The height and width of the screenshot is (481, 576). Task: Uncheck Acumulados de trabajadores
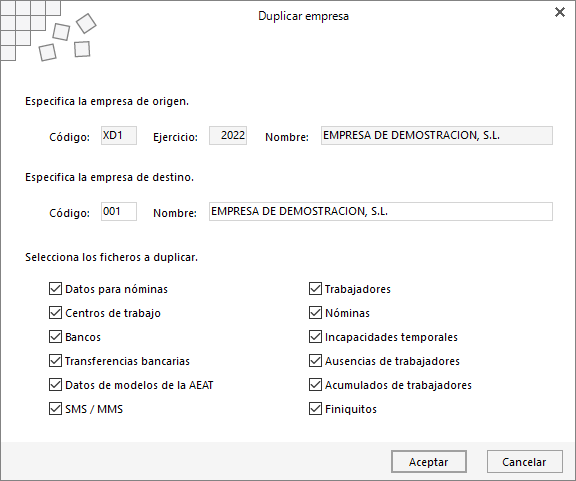315,385
